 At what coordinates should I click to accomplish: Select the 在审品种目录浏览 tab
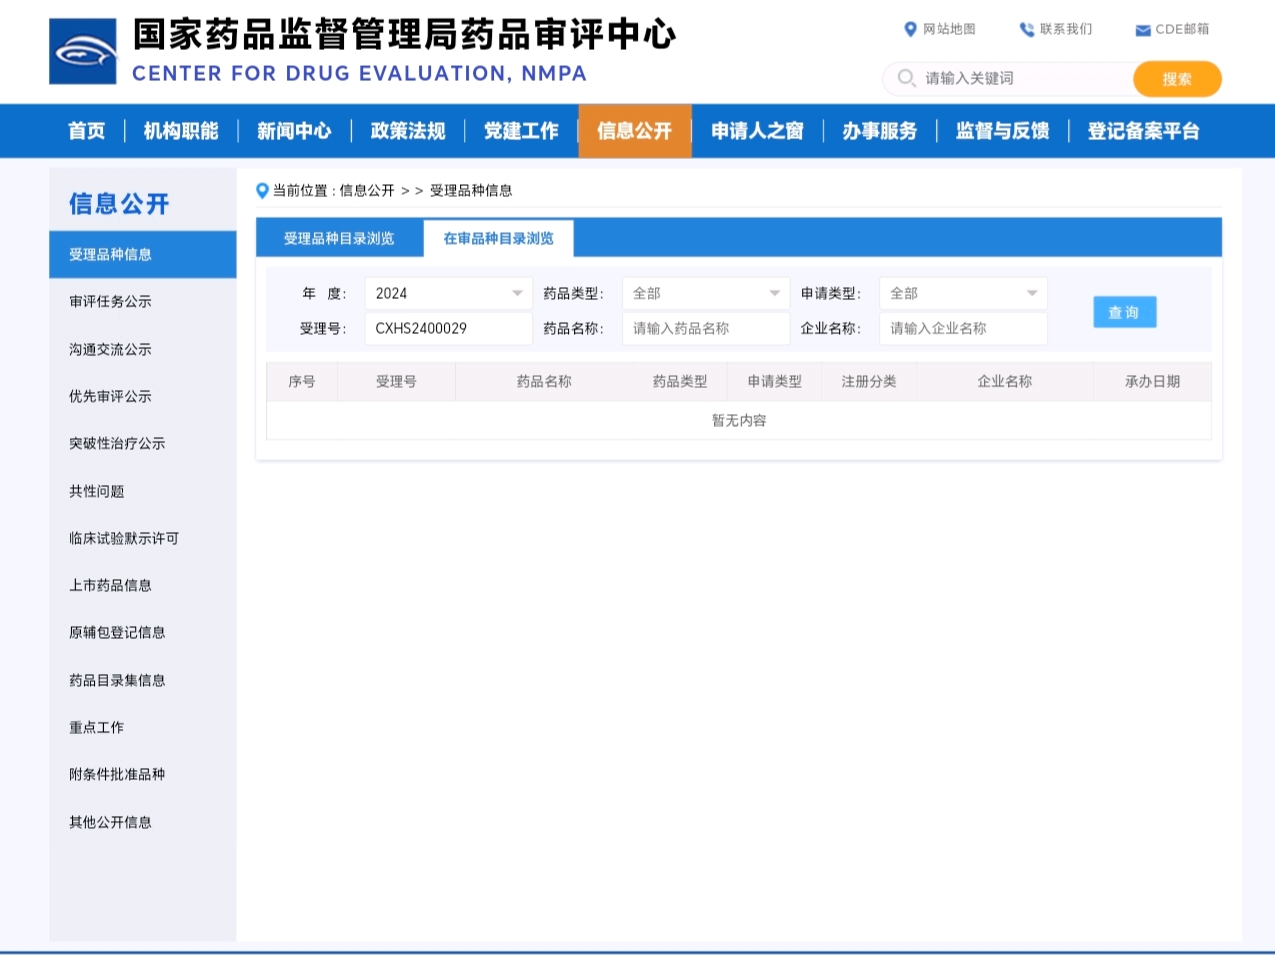(498, 238)
